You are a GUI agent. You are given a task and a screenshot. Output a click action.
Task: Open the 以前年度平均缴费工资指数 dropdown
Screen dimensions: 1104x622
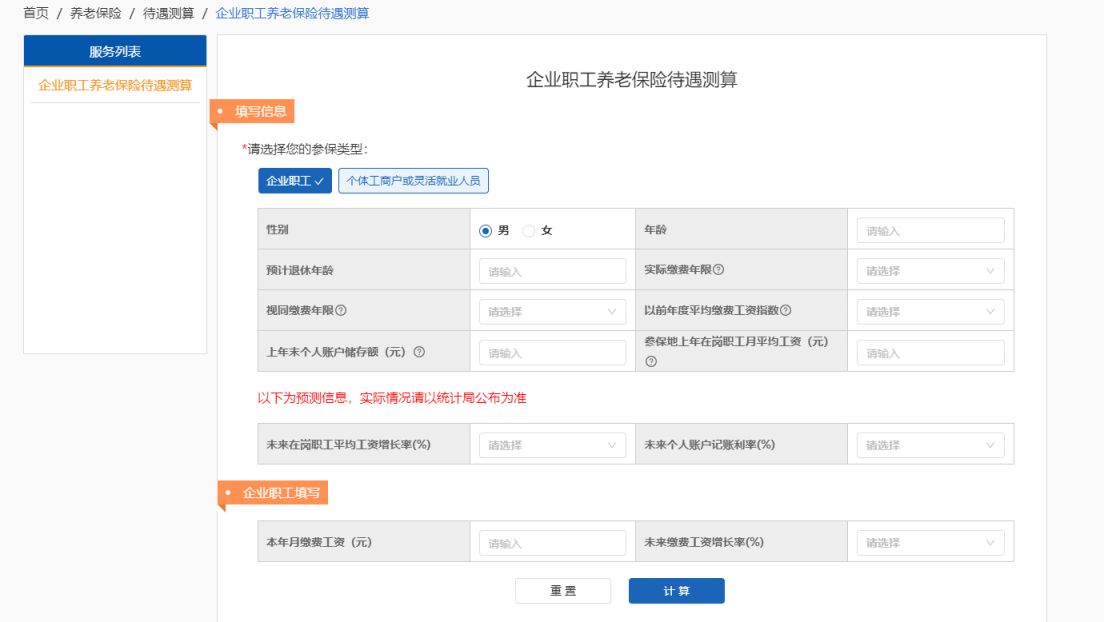coord(928,311)
